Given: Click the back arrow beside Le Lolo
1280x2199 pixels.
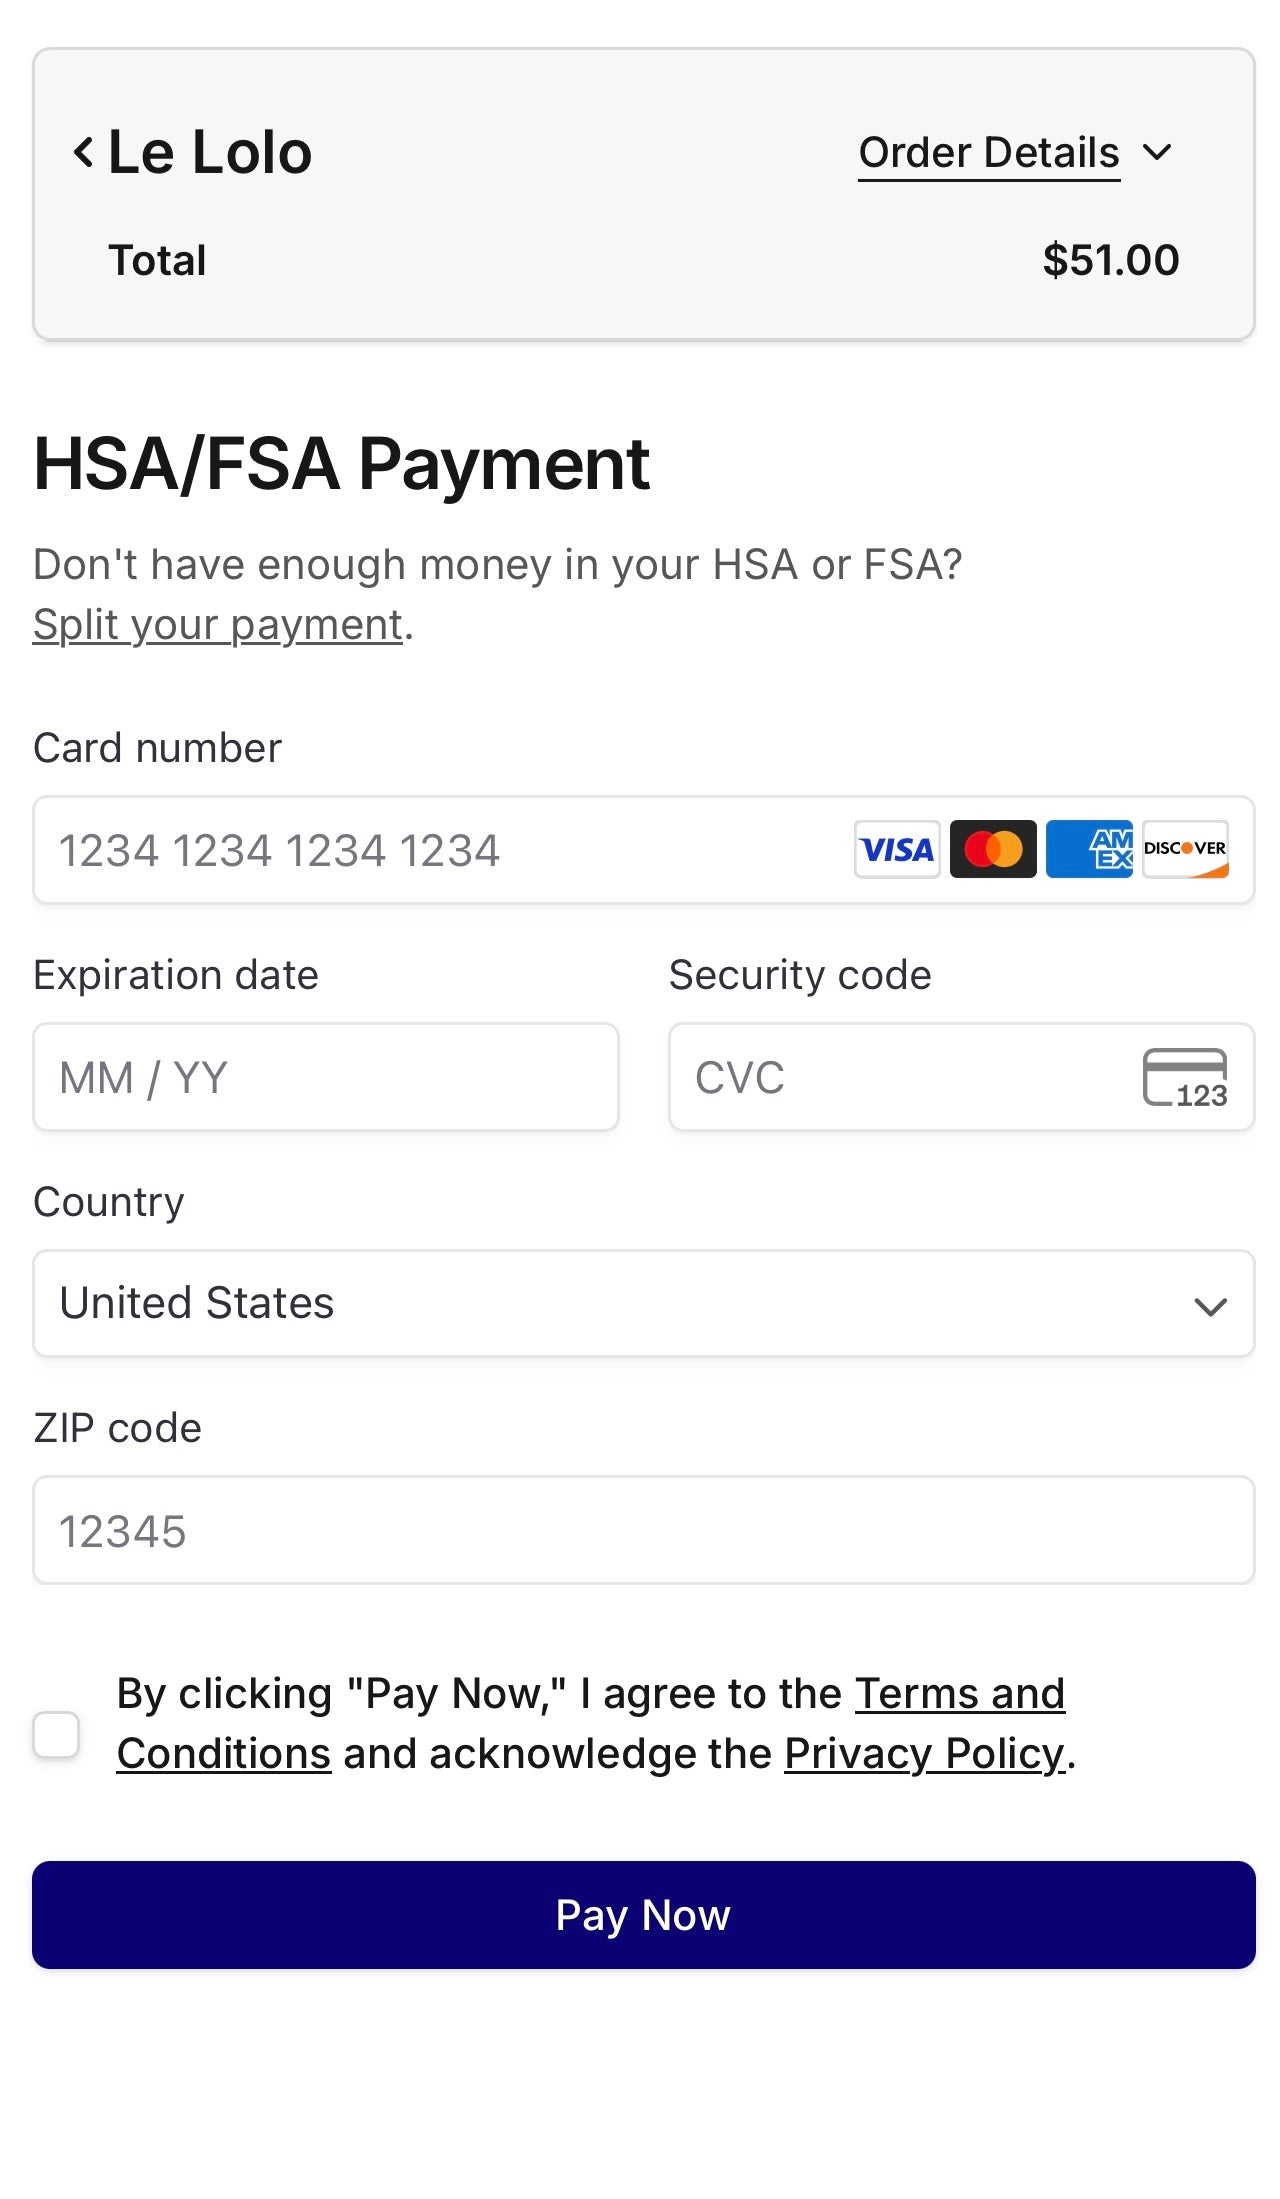Looking at the screenshot, I should coord(84,153).
